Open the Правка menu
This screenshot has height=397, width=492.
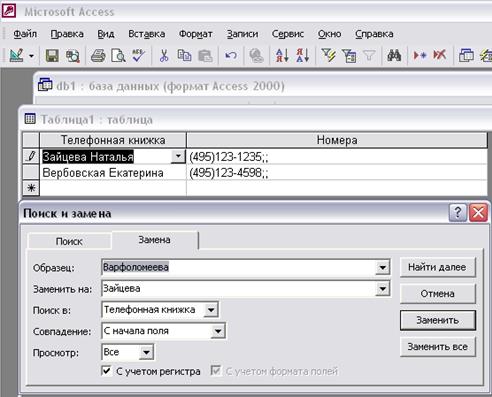point(67,34)
